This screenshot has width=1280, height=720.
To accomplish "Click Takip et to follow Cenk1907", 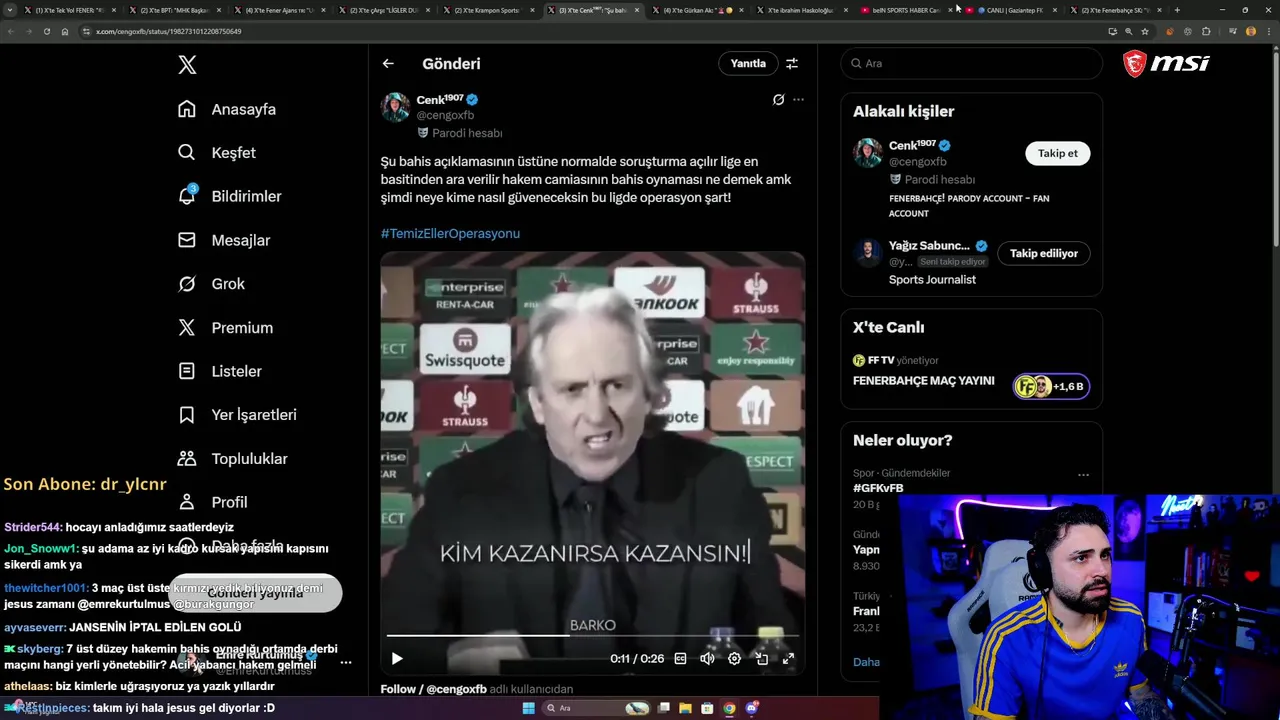I will pyautogui.click(x=1057, y=153).
